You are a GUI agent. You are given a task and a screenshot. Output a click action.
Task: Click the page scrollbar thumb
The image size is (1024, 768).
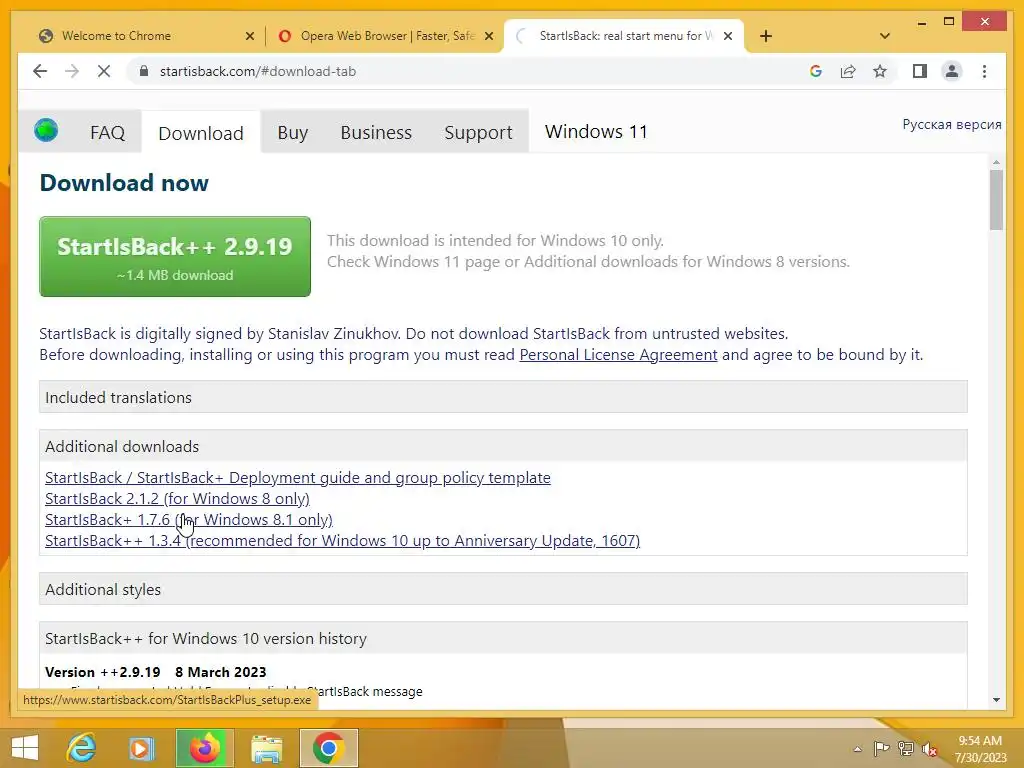coord(996,199)
